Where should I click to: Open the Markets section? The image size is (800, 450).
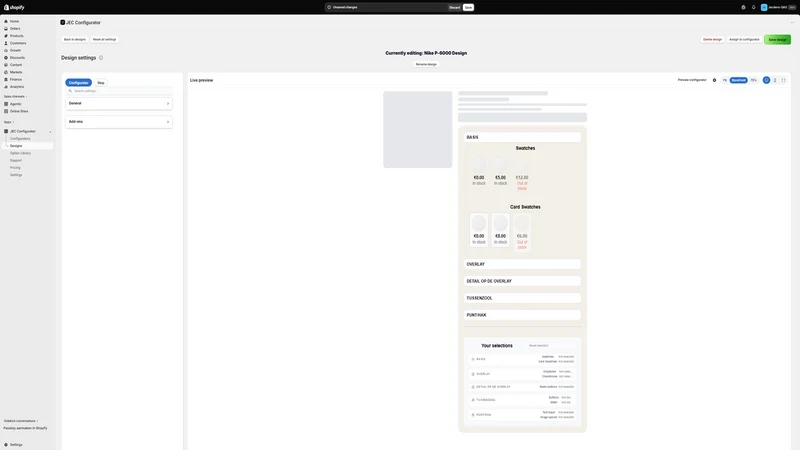coord(16,72)
